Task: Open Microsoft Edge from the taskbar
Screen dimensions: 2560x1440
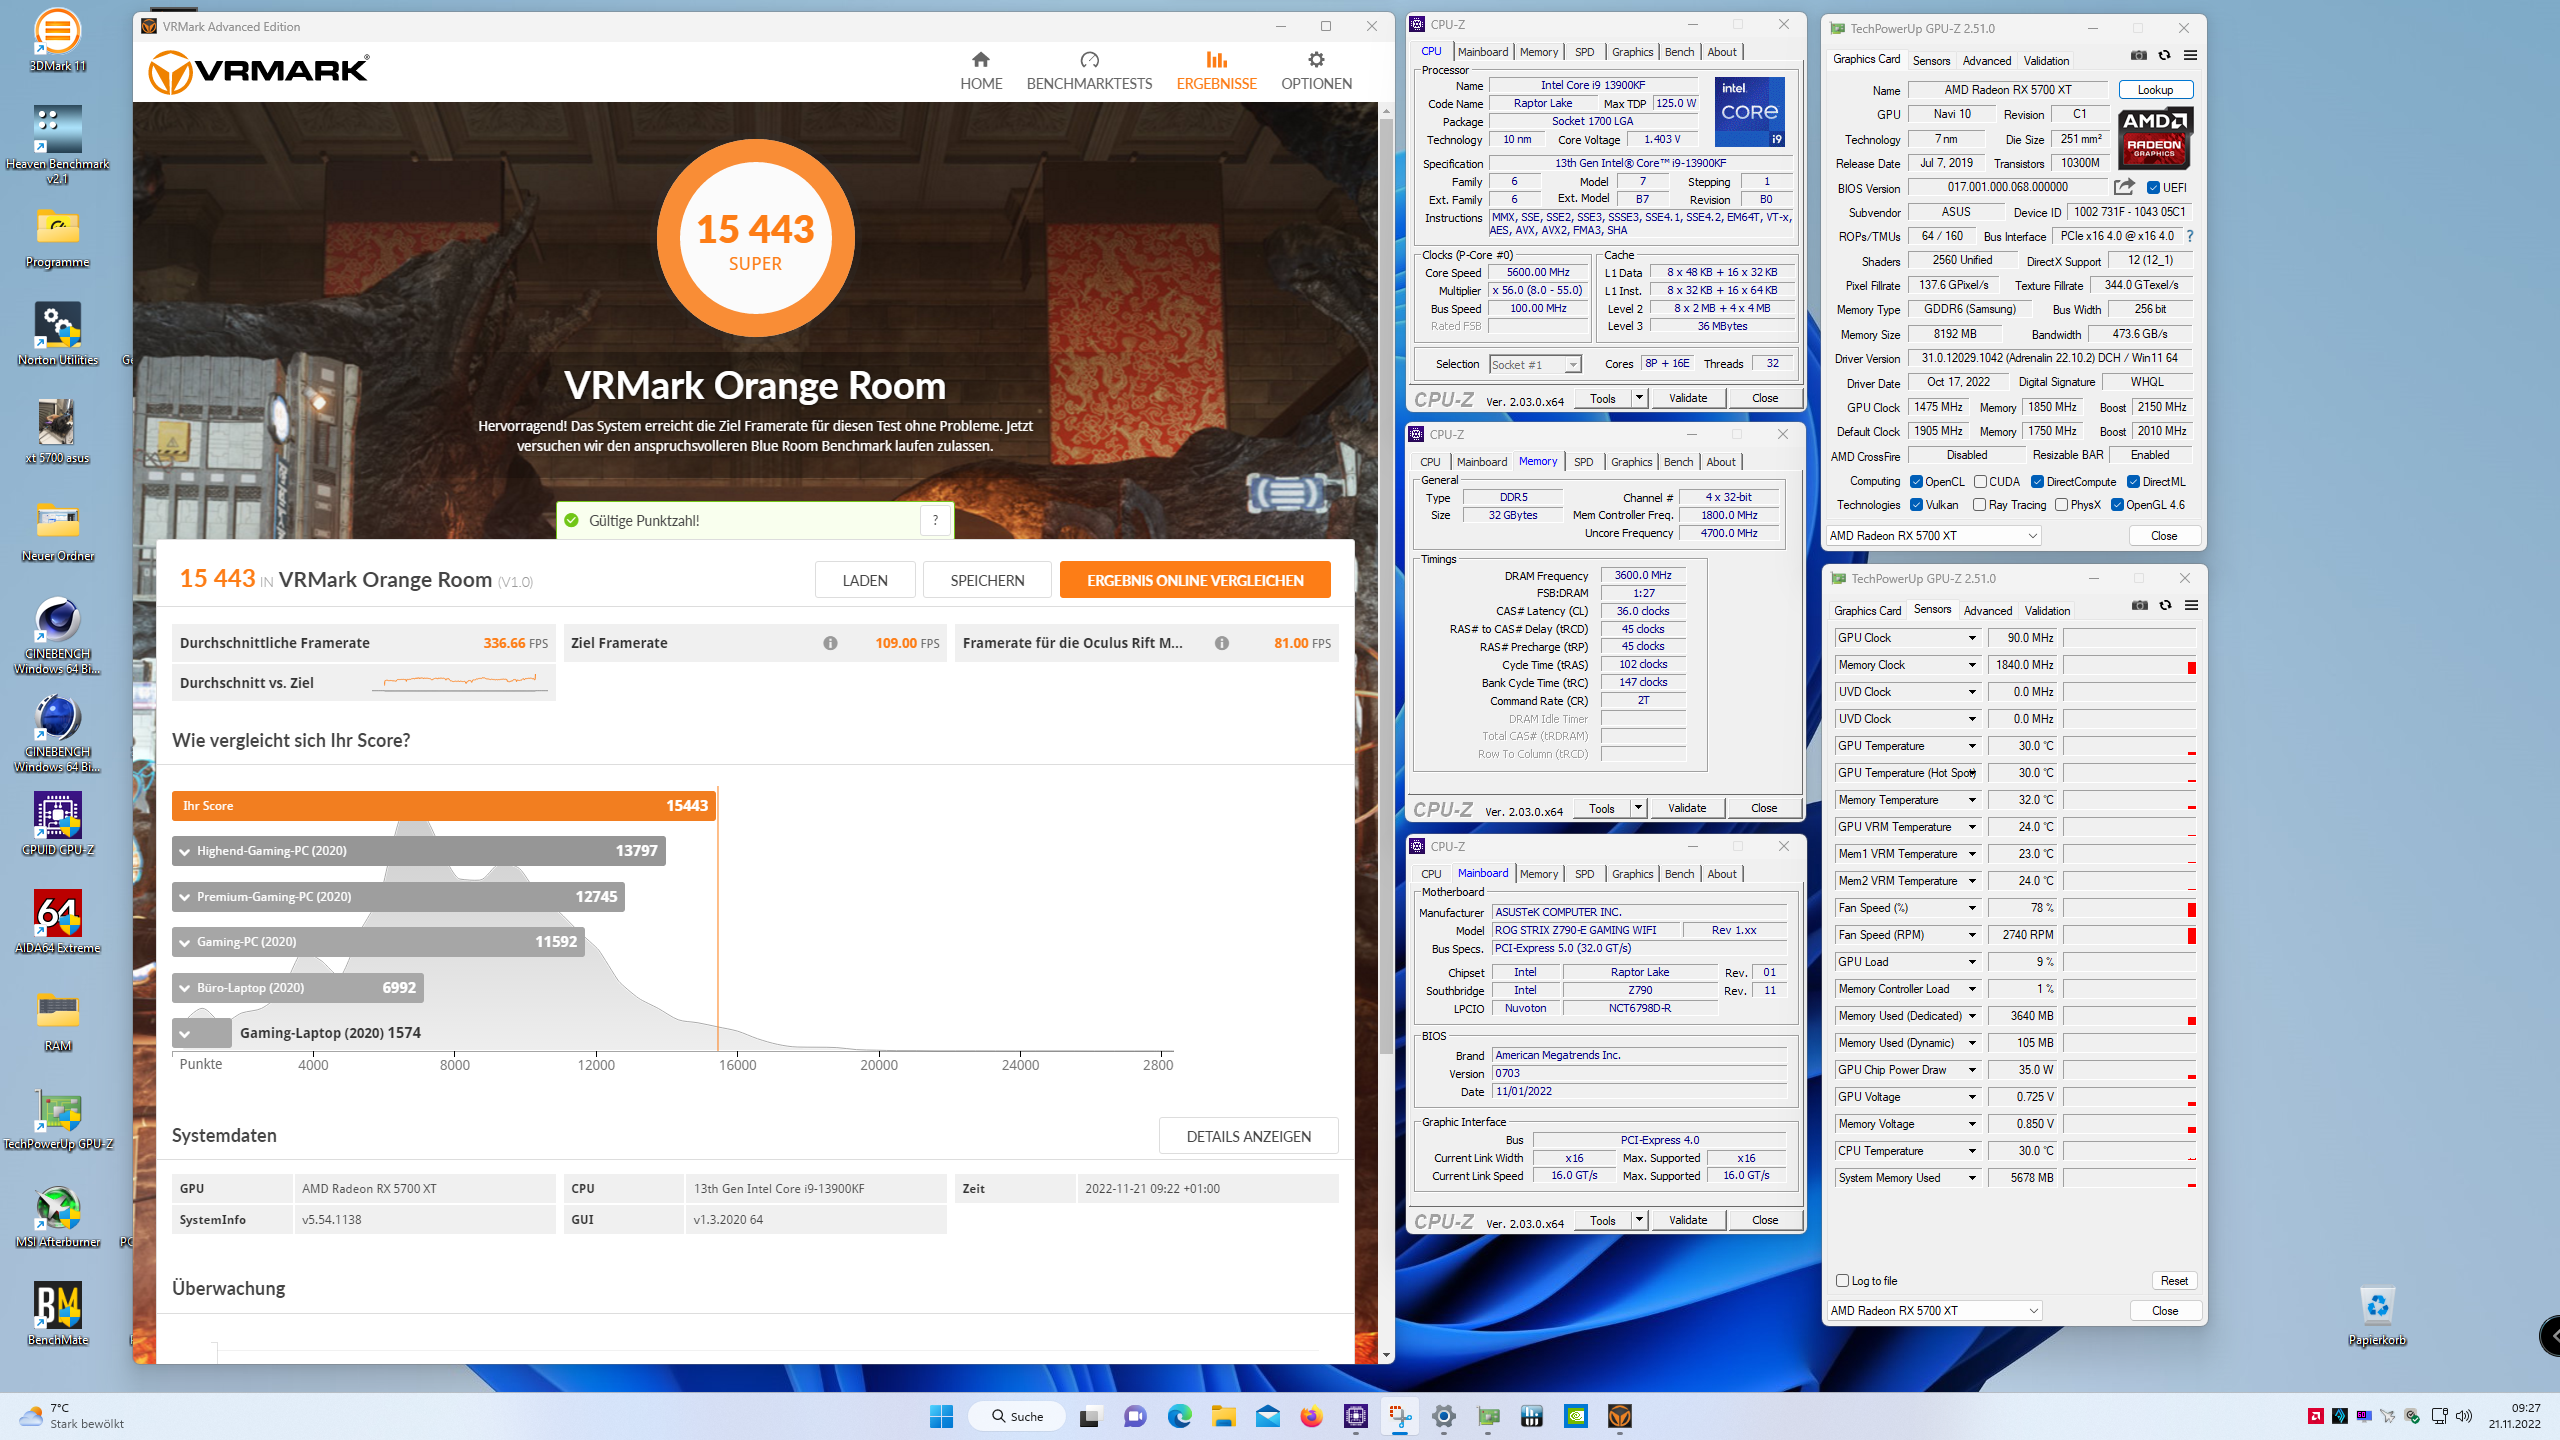Action: point(1179,1416)
